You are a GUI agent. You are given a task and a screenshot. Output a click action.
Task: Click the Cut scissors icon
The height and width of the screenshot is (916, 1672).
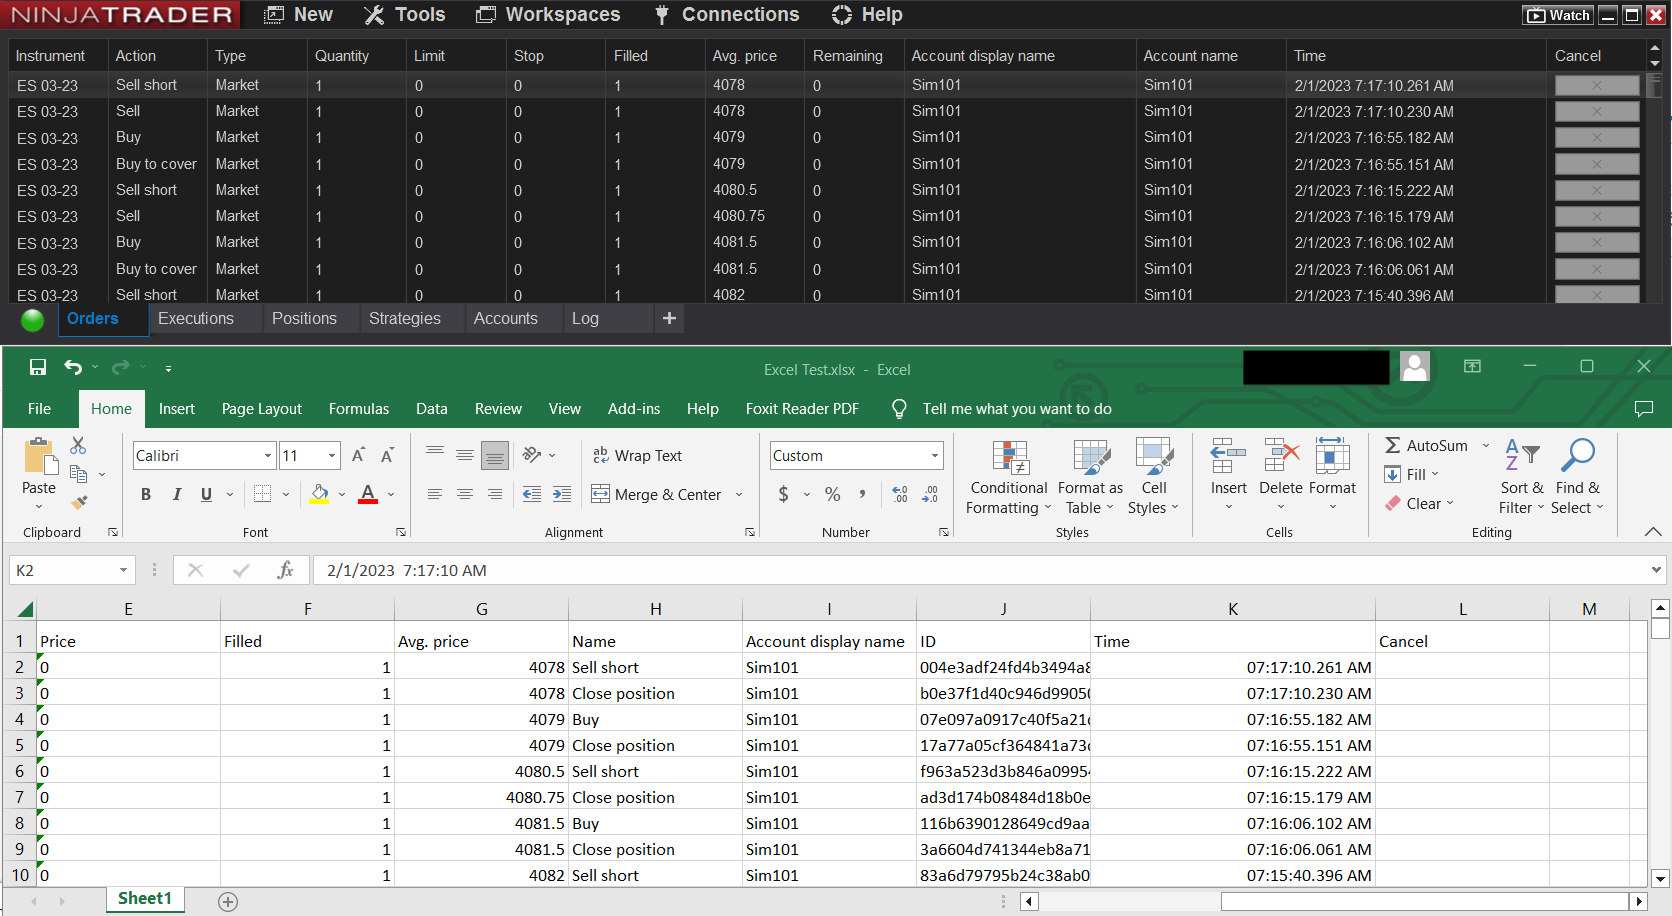pyautogui.click(x=78, y=445)
